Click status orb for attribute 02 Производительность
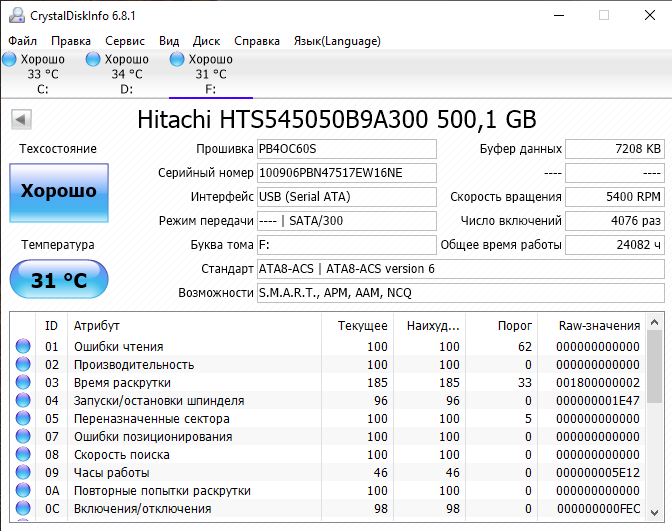This screenshot has width=672, height=531. click(23, 364)
